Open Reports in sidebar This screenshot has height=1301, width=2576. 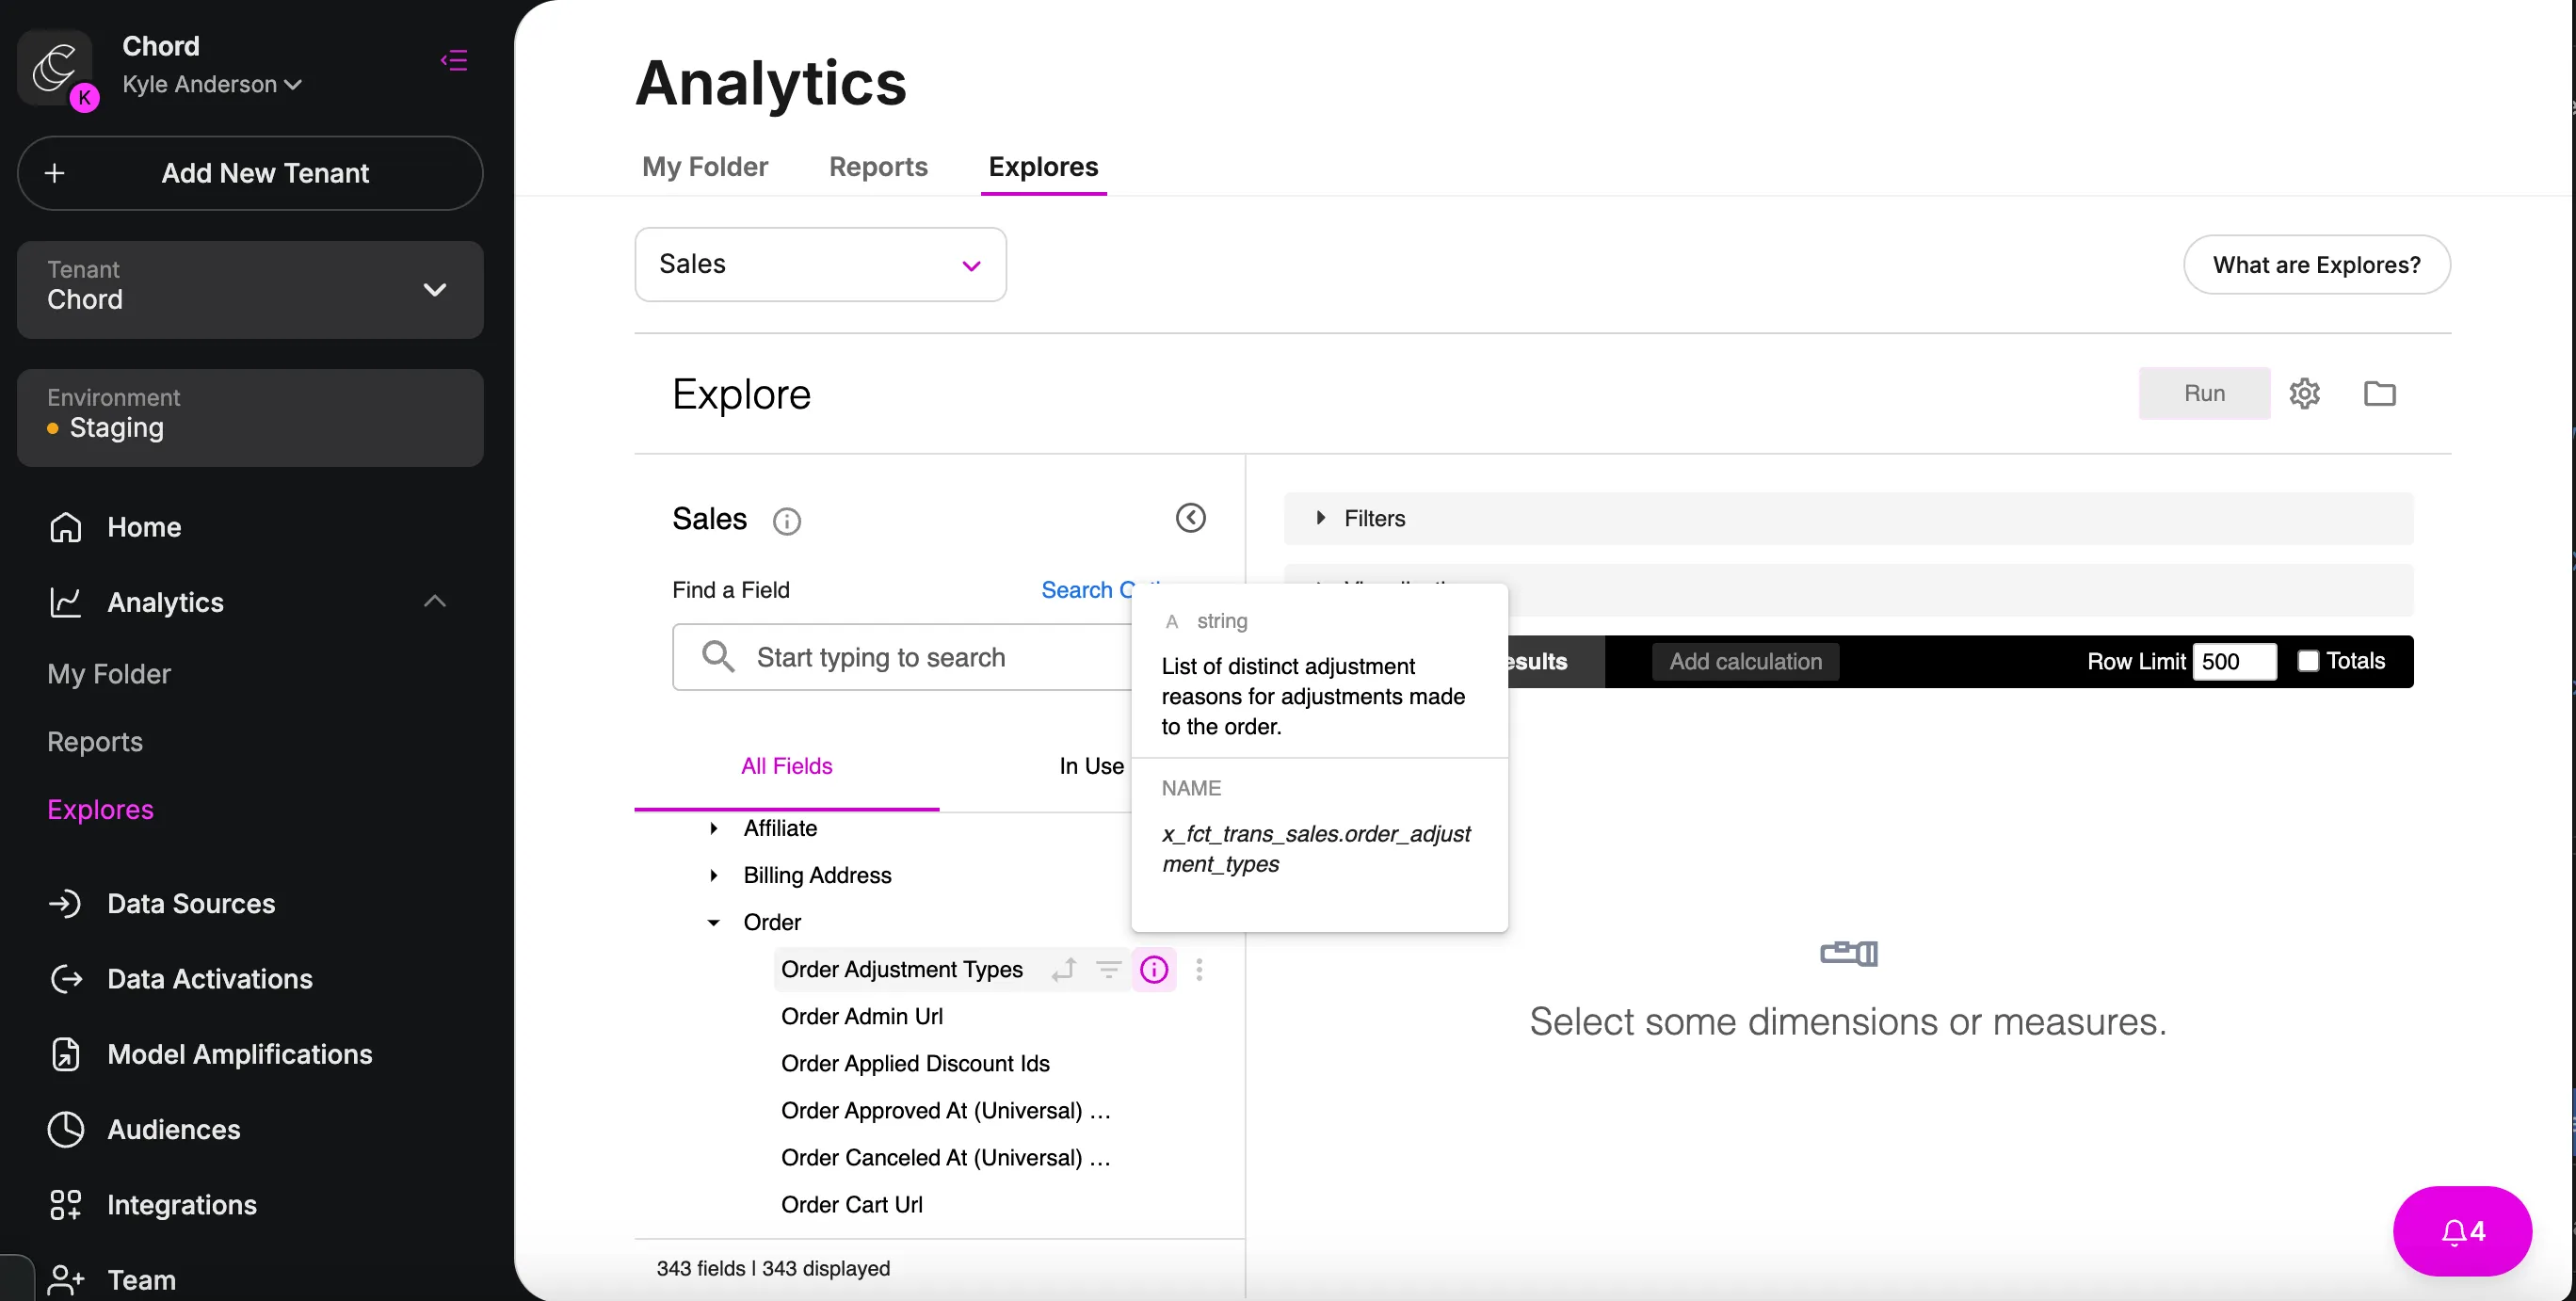[x=95, y=742]
